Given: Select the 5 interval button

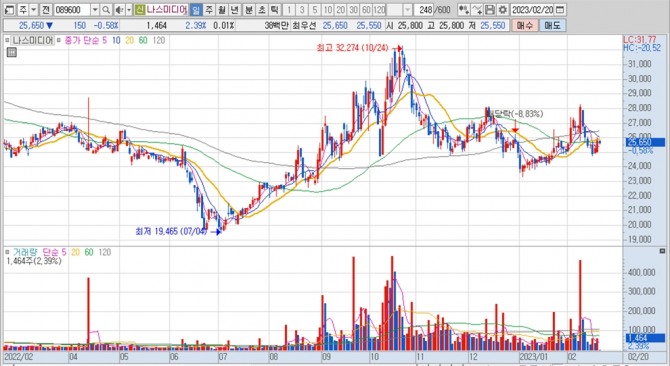Looking at the screenshot, I should tap(315, 9).
